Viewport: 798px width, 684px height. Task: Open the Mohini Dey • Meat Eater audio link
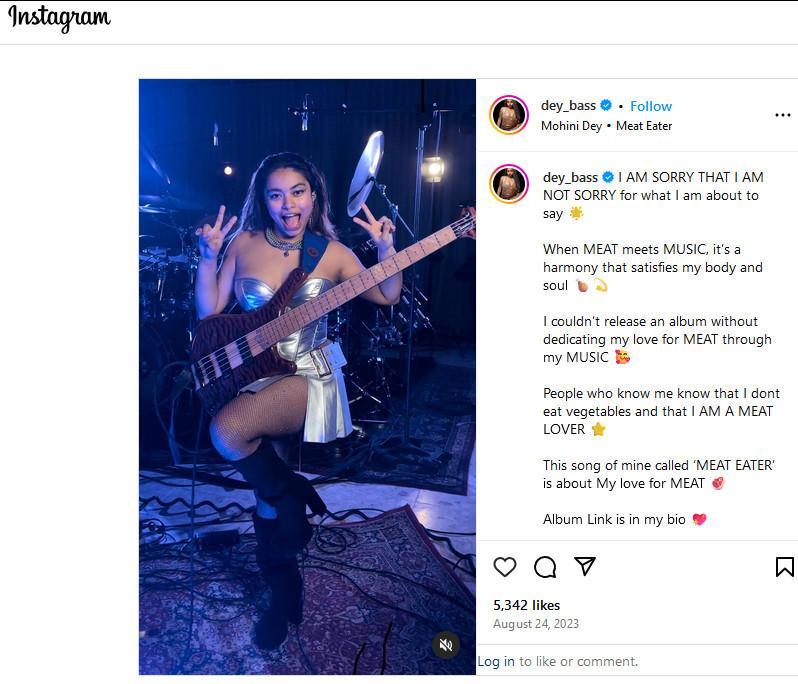[607, 126]
